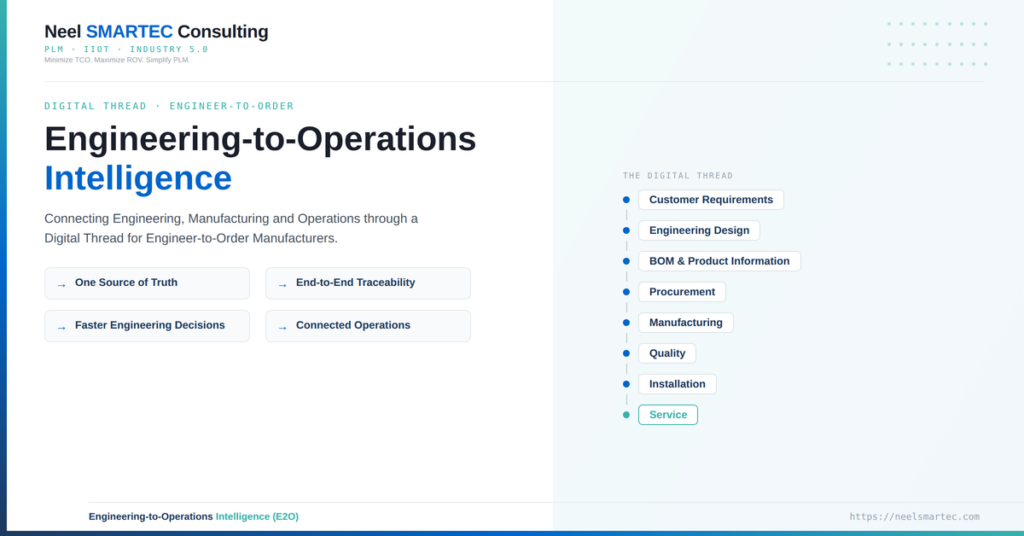Image resolution: width=1024 pixels, height=536 pixels.
Task: Select the Engineering Design thread step
Action: tap(699, 230)
